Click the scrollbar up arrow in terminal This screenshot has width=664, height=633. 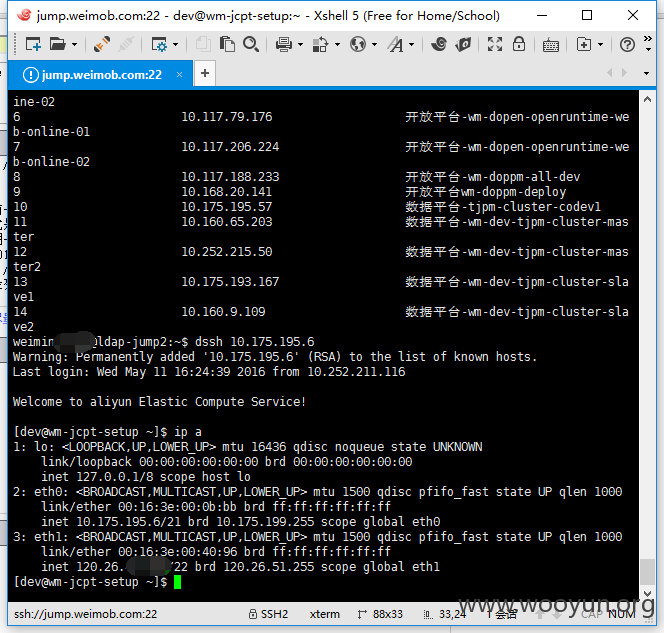[647, 100]
